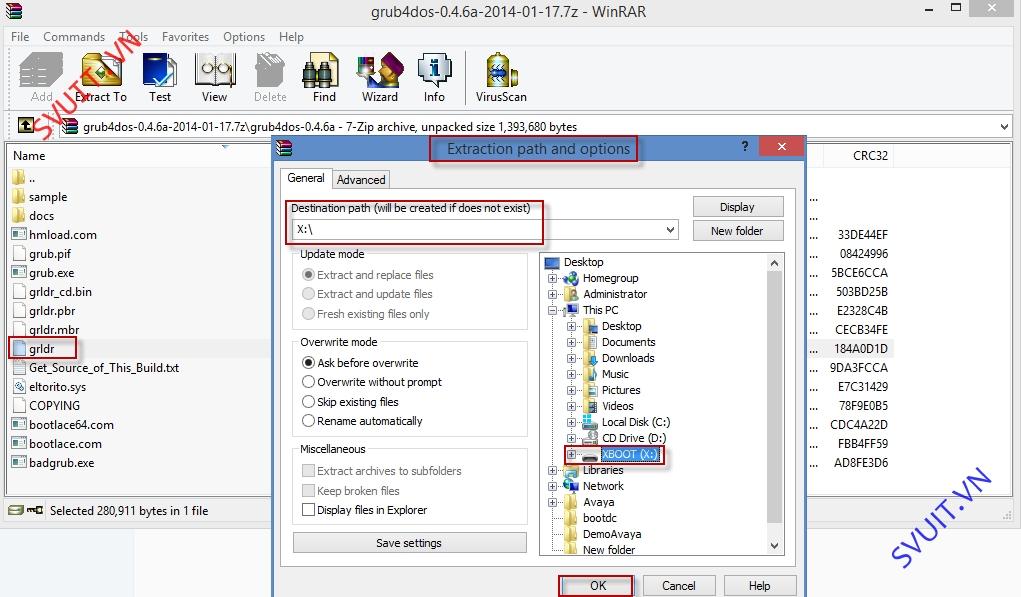
Task: Click the folder tree scrollbar down arrow
Action: tap(774, 546)
